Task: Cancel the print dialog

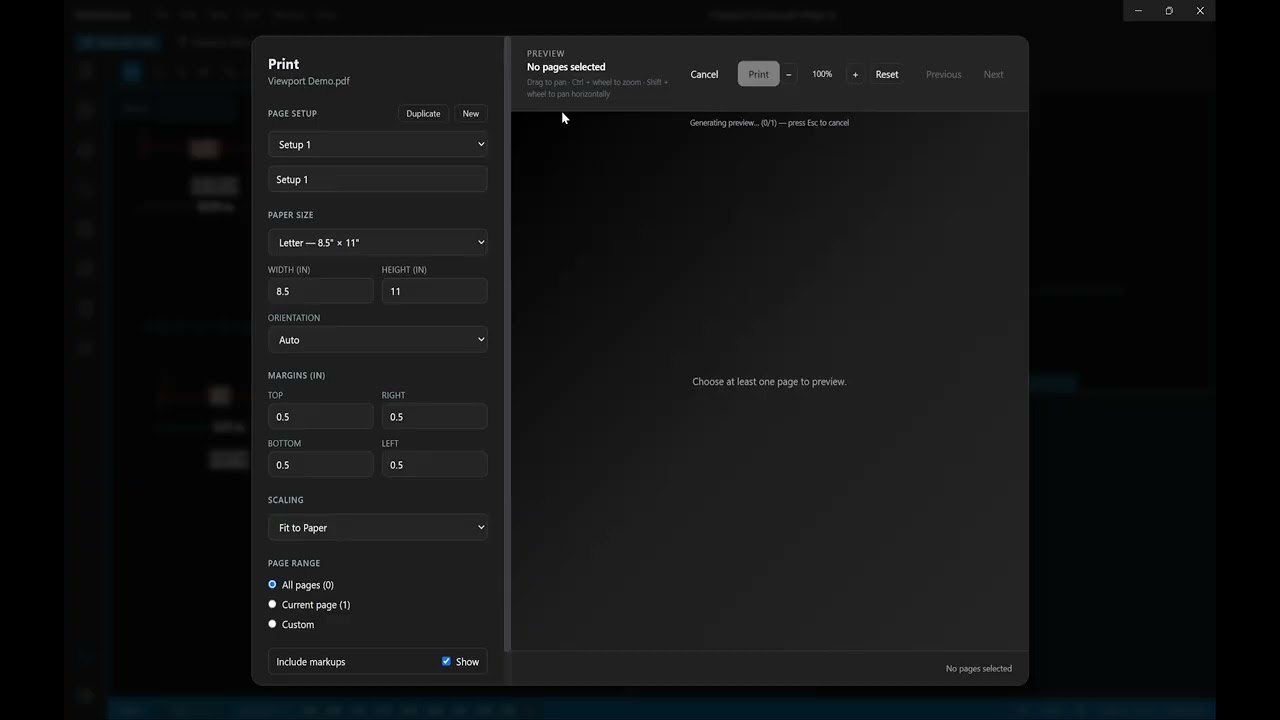Action: pos(704,74)
